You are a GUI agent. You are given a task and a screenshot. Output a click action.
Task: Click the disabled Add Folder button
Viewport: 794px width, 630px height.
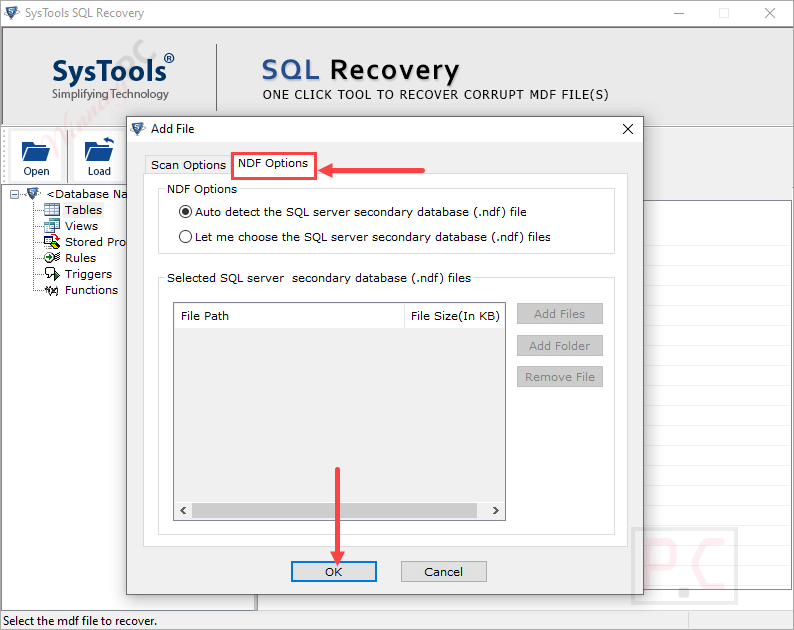(560, 346)
